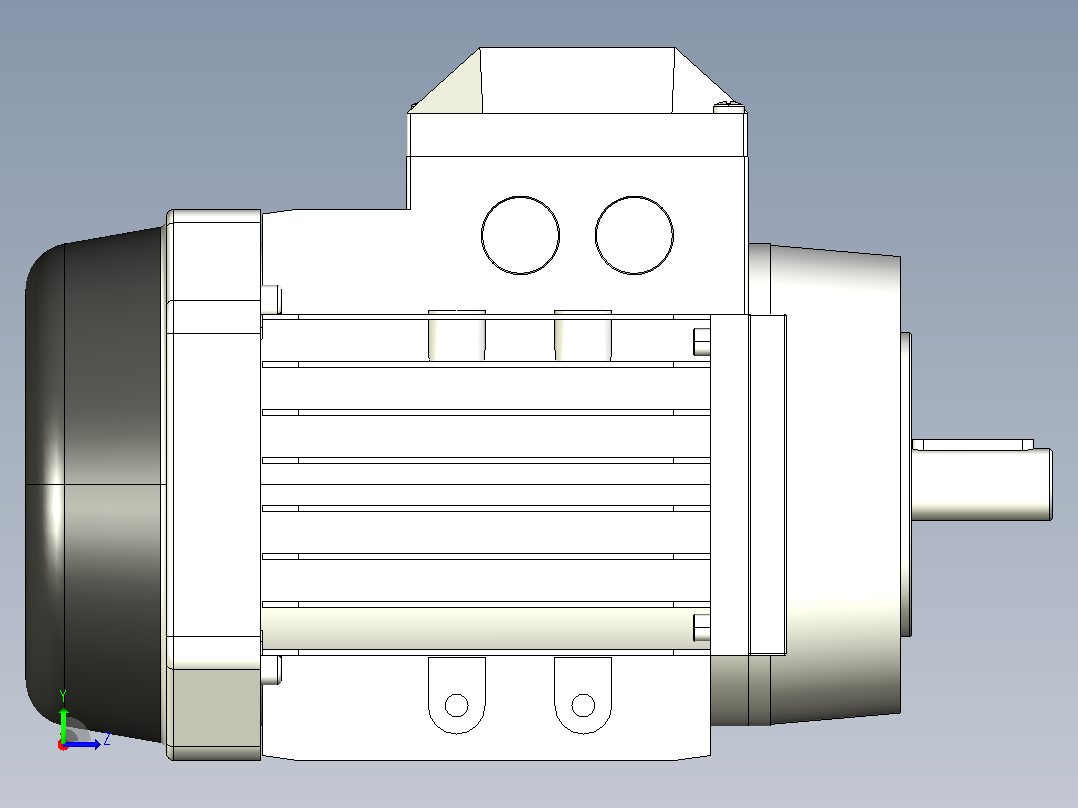Viewport: 1078px width, 808px height.
Task: Pick the right circular cable entry on terminal box
Action: point(634,235)
